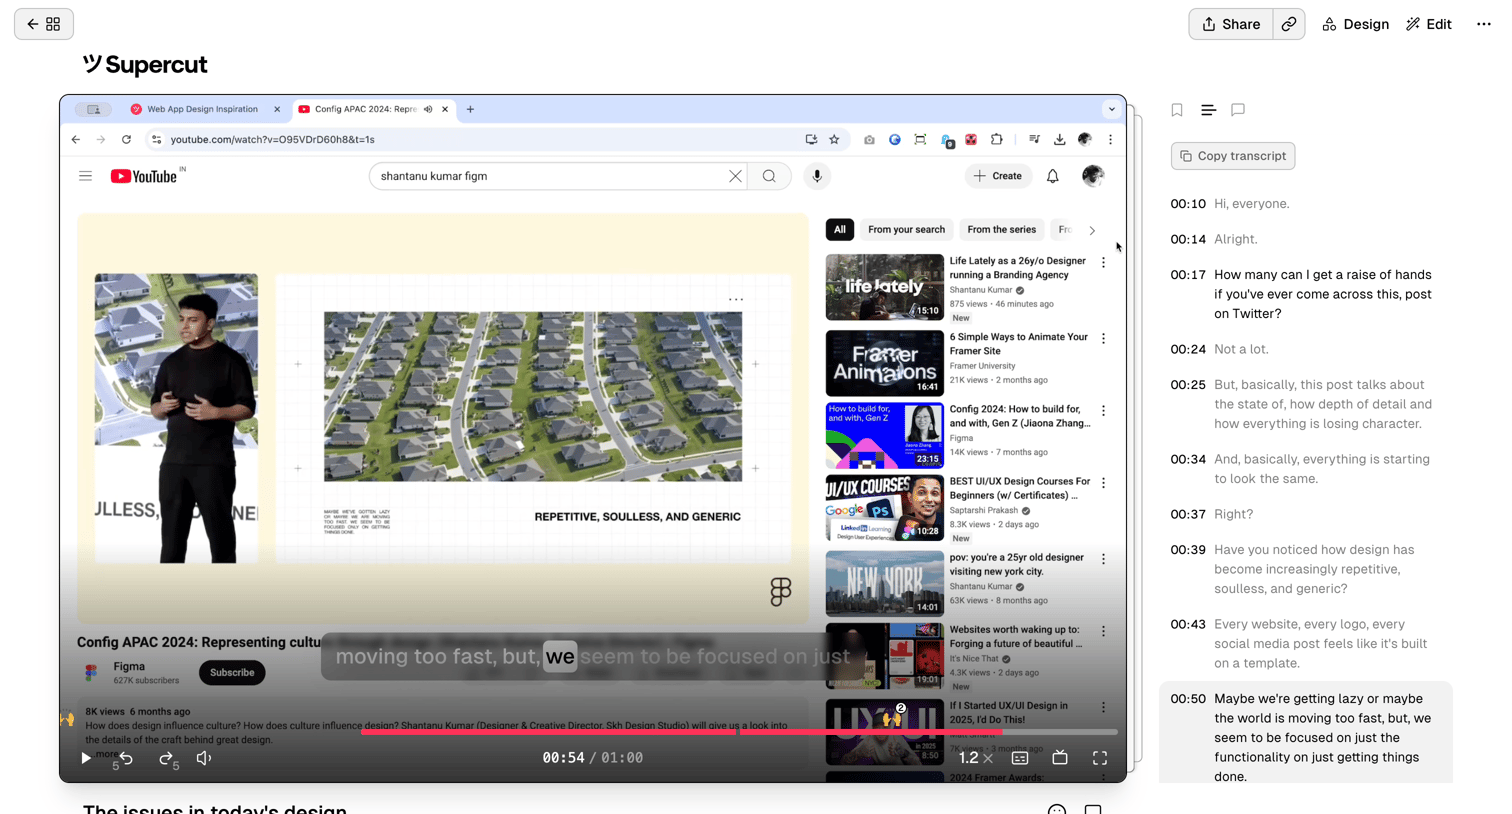Jump to 00:10 "Hi, everyone."

coord(1306,204)
